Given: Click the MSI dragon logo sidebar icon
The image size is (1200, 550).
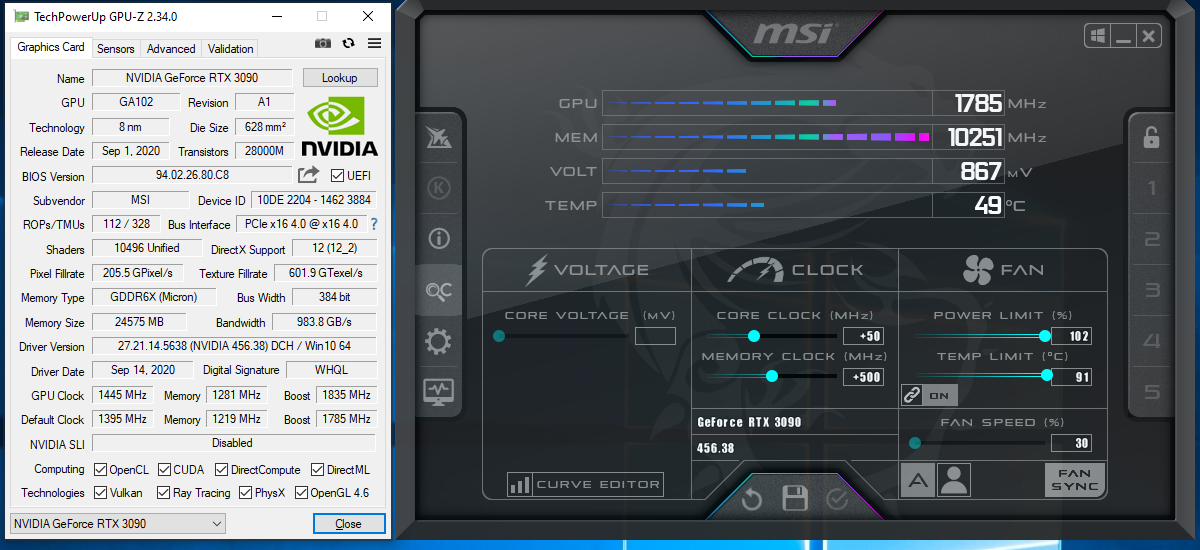Looking at the screenshot, I should pyautogui.click(x=438, y=138).
